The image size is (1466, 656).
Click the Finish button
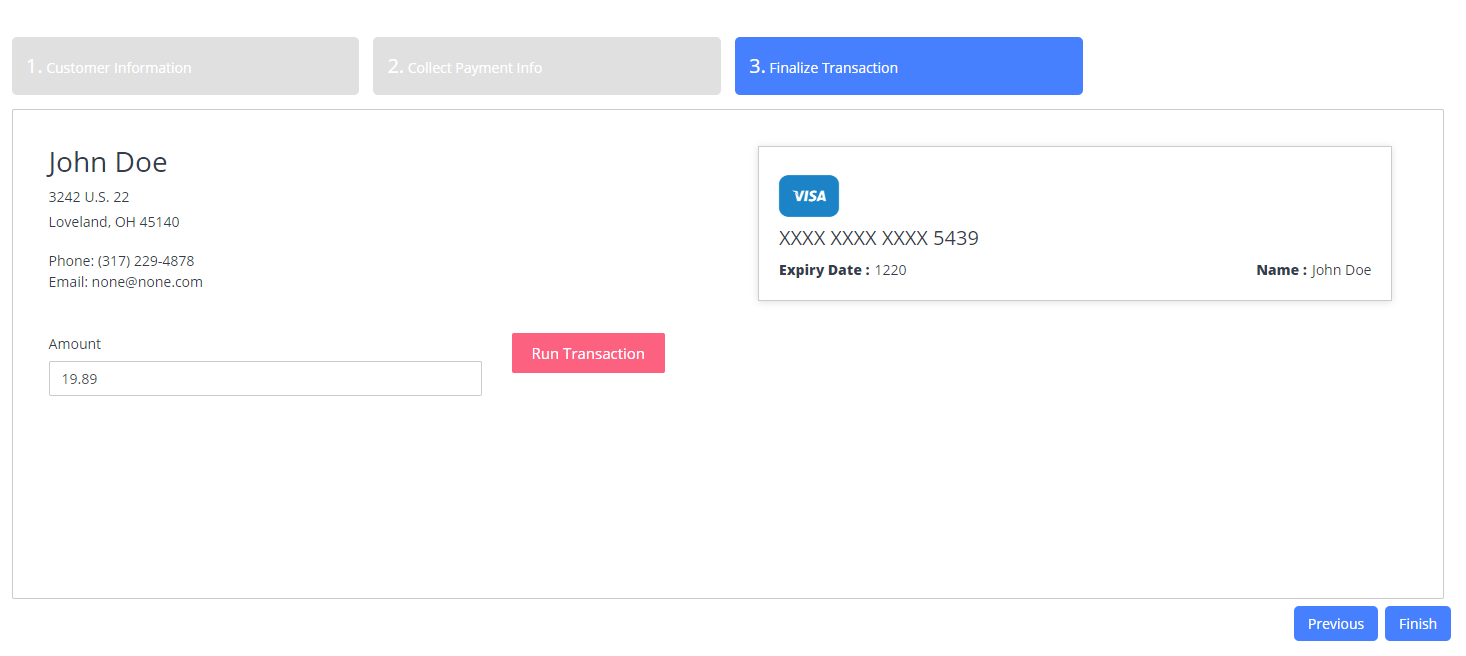(1417, 624)
